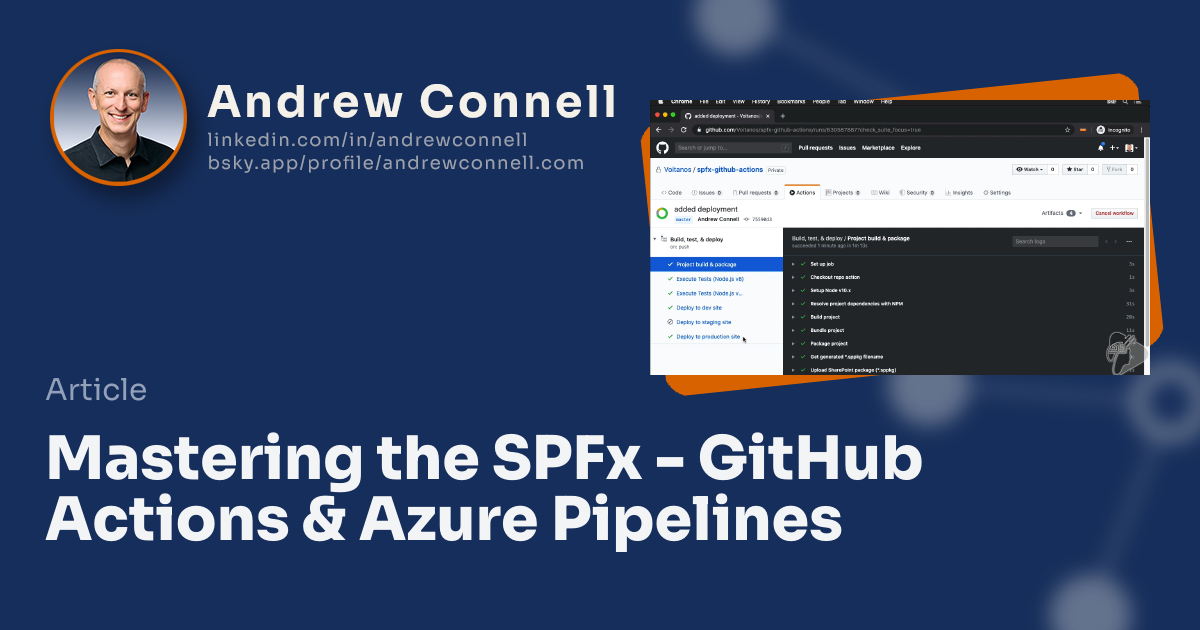Click the padlock icon in the address bar
The height and width of the screenshot is (630, 1200).
(x=700, y=130)
